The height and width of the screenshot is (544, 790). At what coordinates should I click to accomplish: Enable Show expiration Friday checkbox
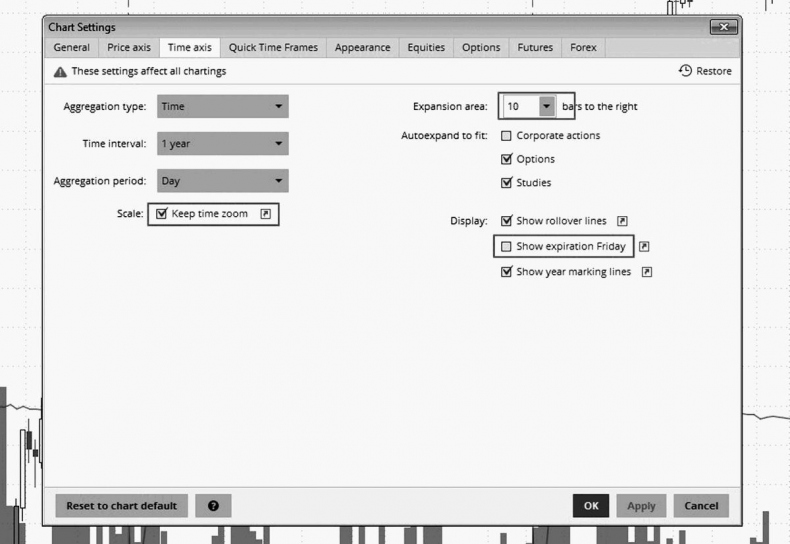506,246
